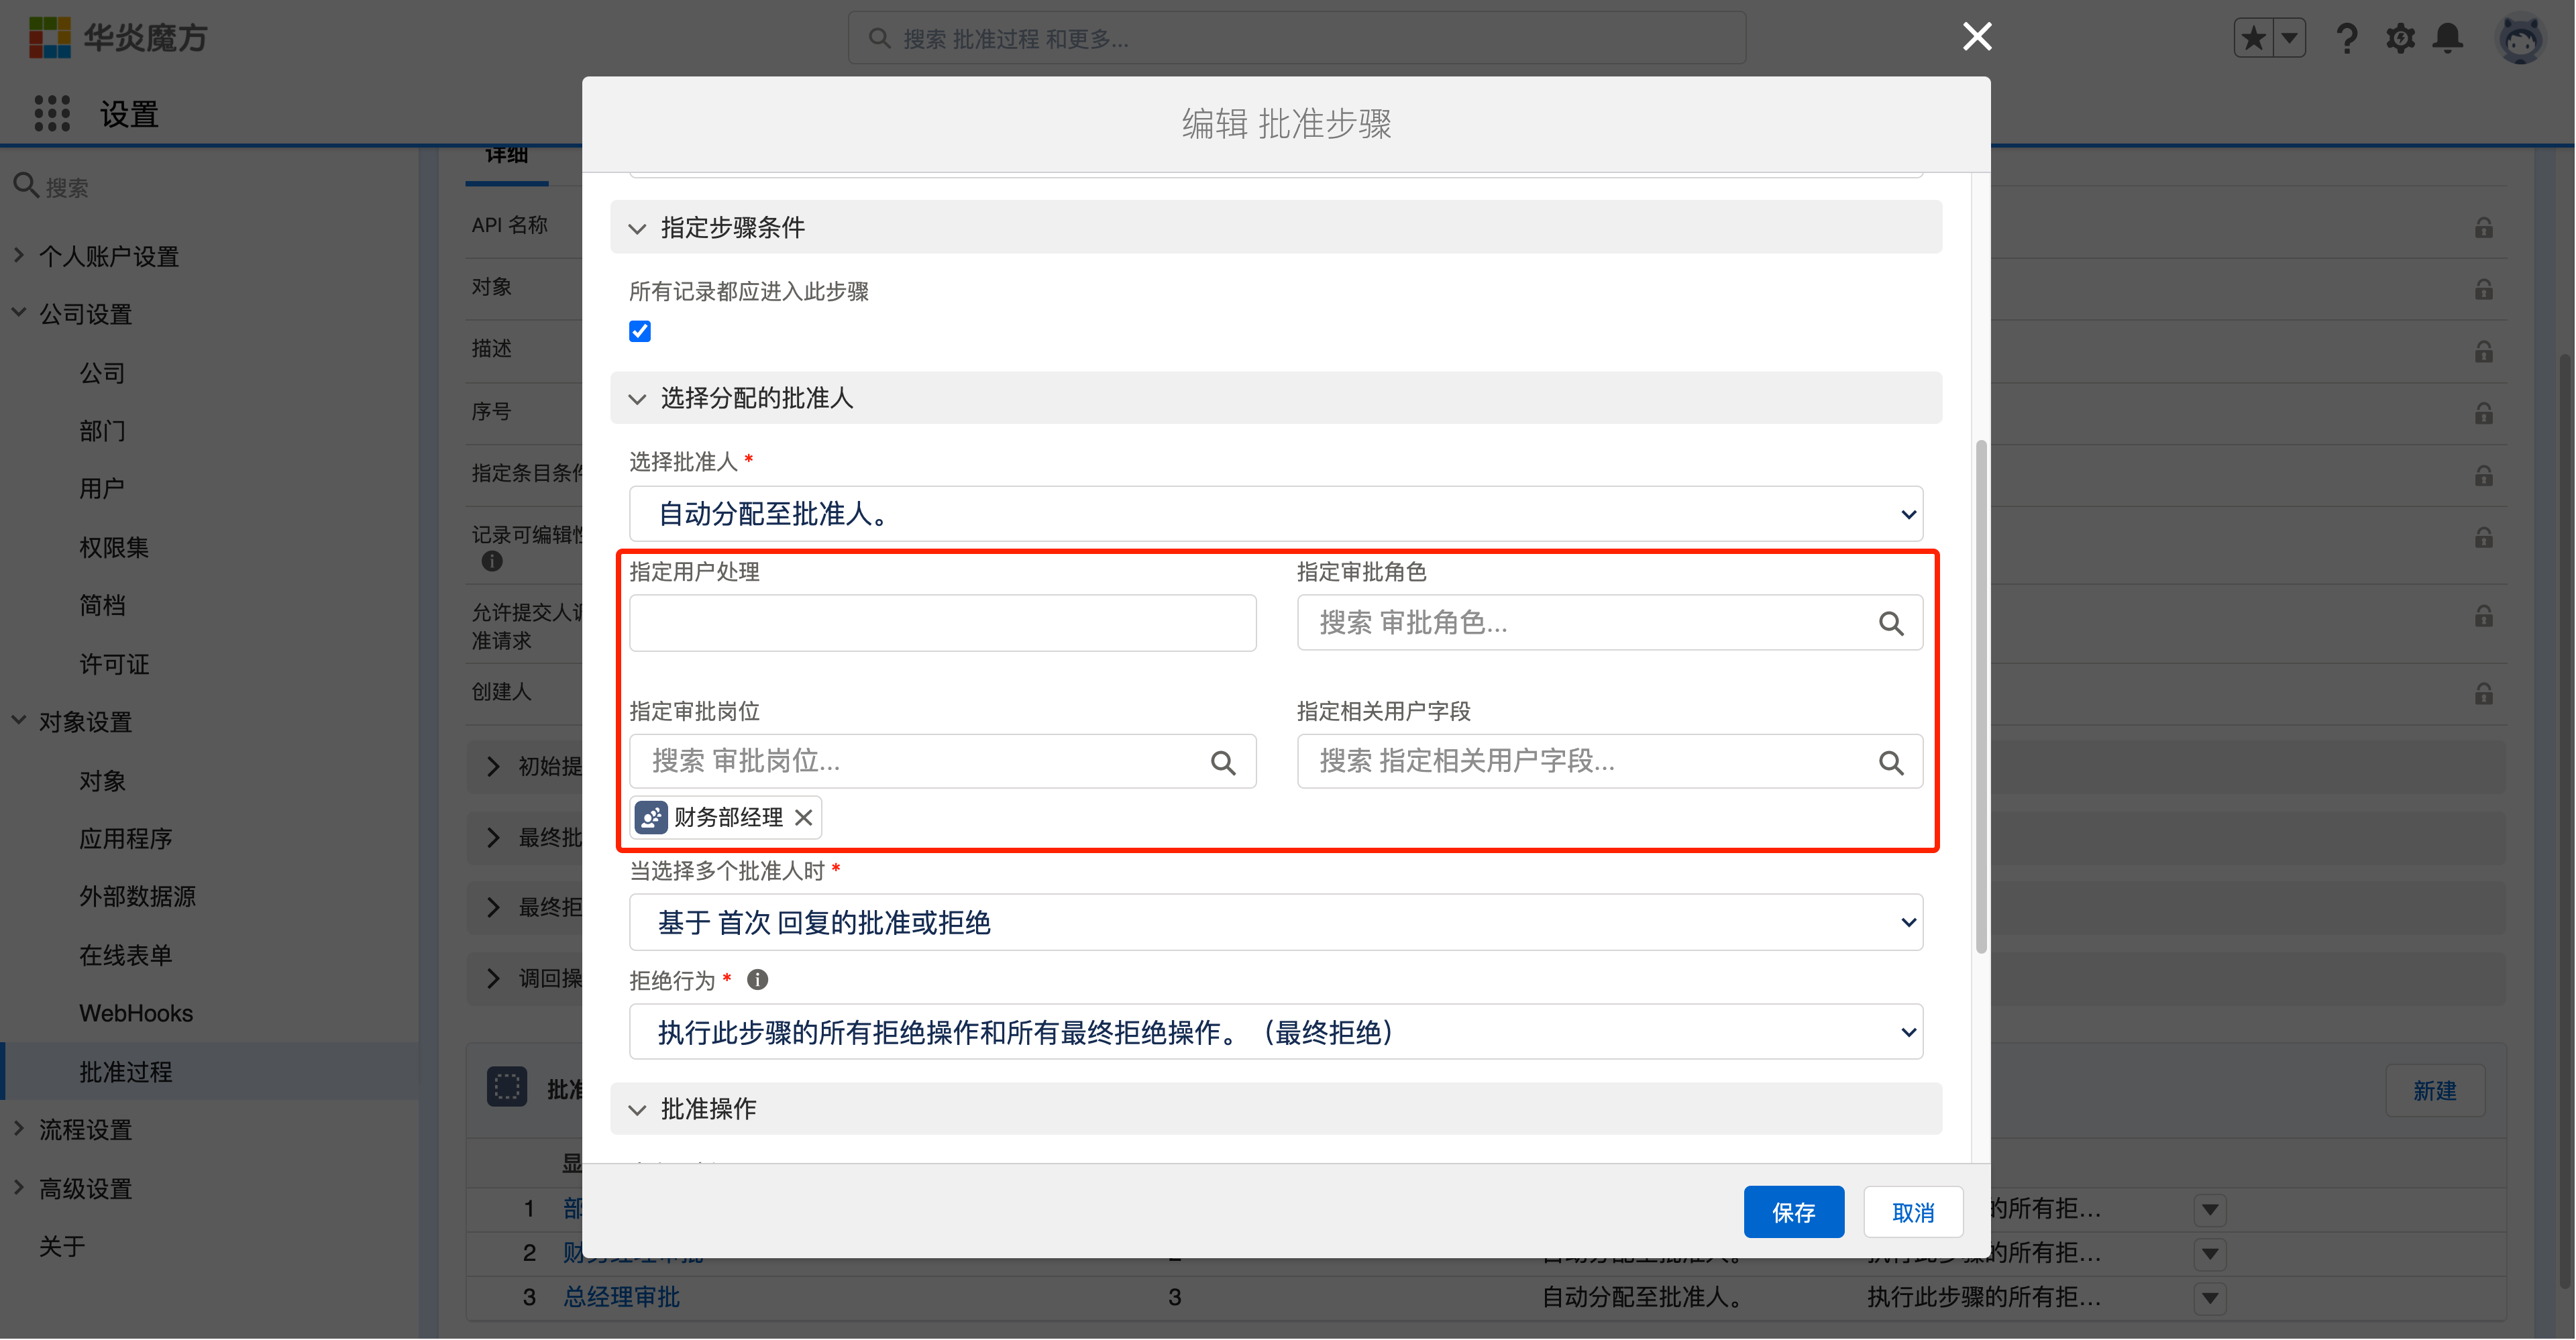Open the notifications bell icon
The width and height of the screenshot is (2576, 1340).
(2448, 39)
